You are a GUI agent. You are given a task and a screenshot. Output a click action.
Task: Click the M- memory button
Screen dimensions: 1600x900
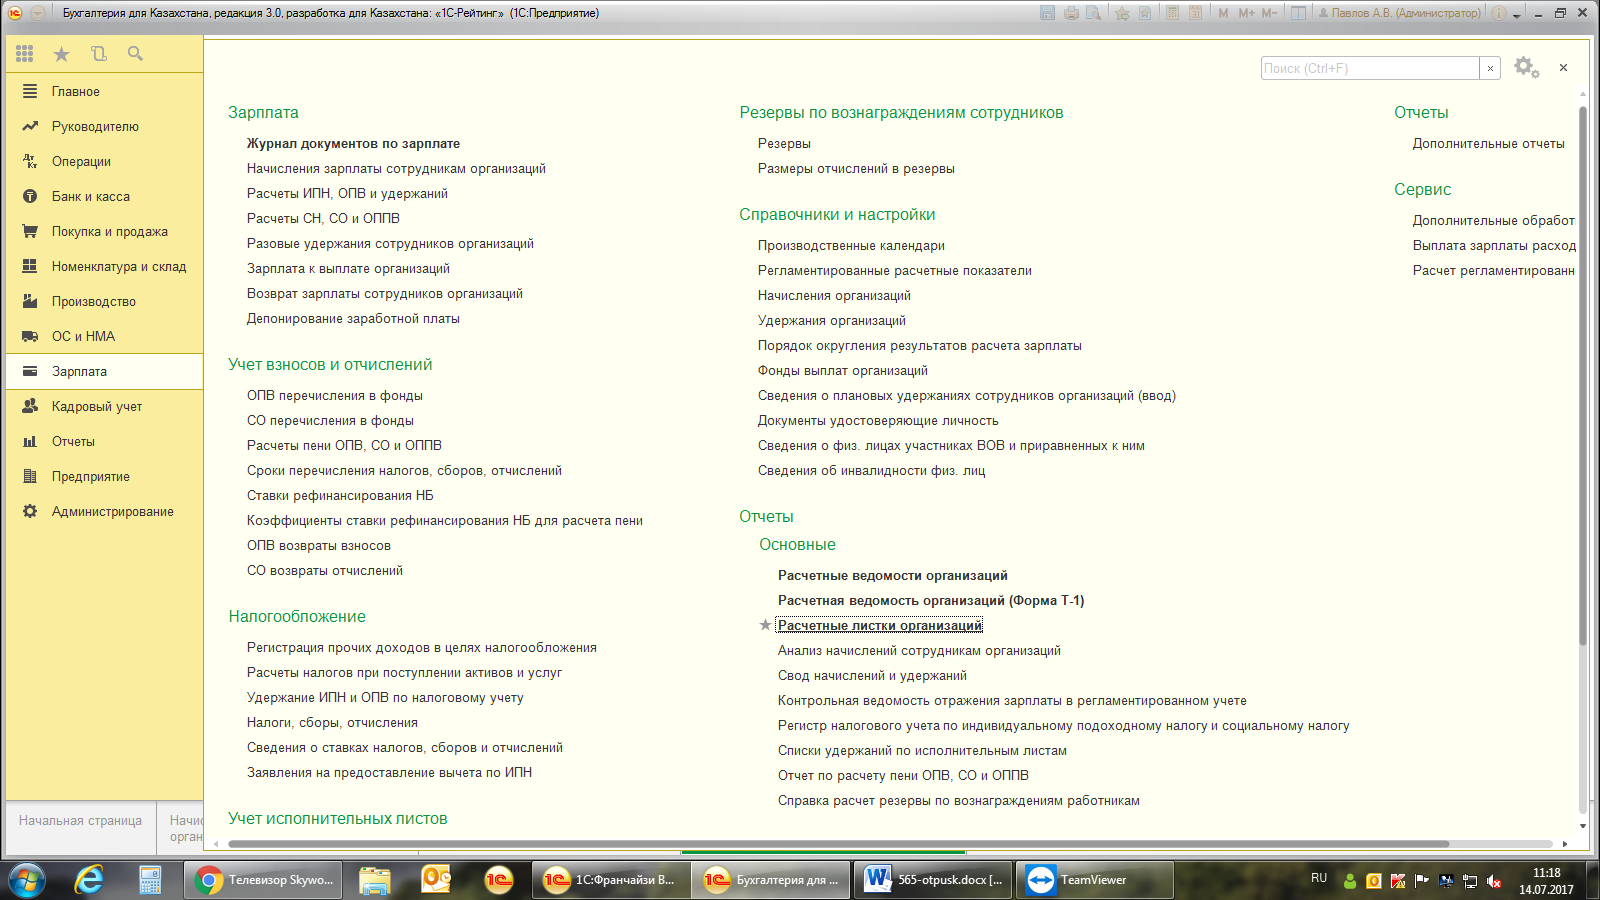coord(1269,13)
